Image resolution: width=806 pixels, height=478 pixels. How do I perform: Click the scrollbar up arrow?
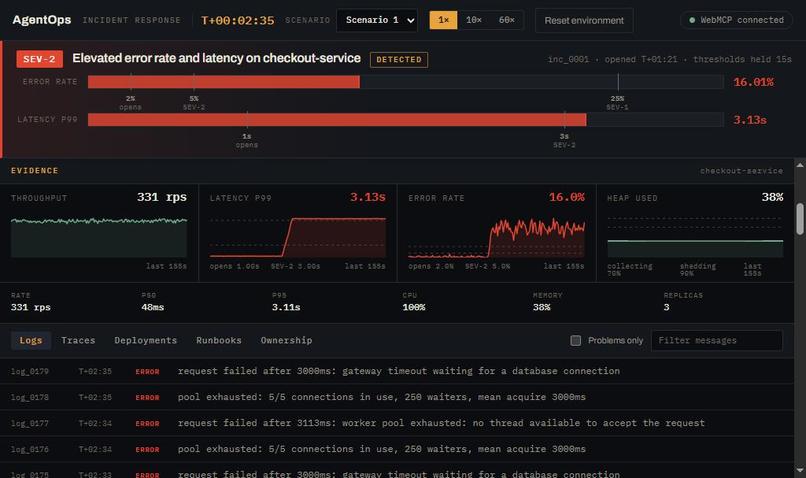click(800, 165)
